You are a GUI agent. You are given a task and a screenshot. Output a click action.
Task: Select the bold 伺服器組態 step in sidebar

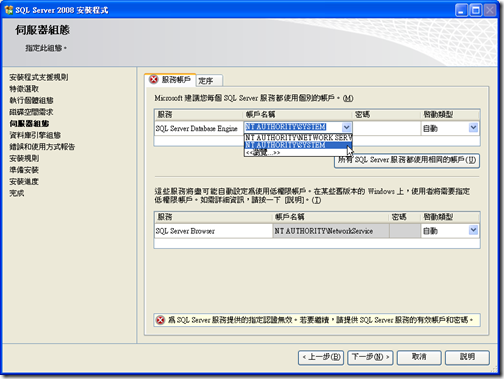pos(29,124)
